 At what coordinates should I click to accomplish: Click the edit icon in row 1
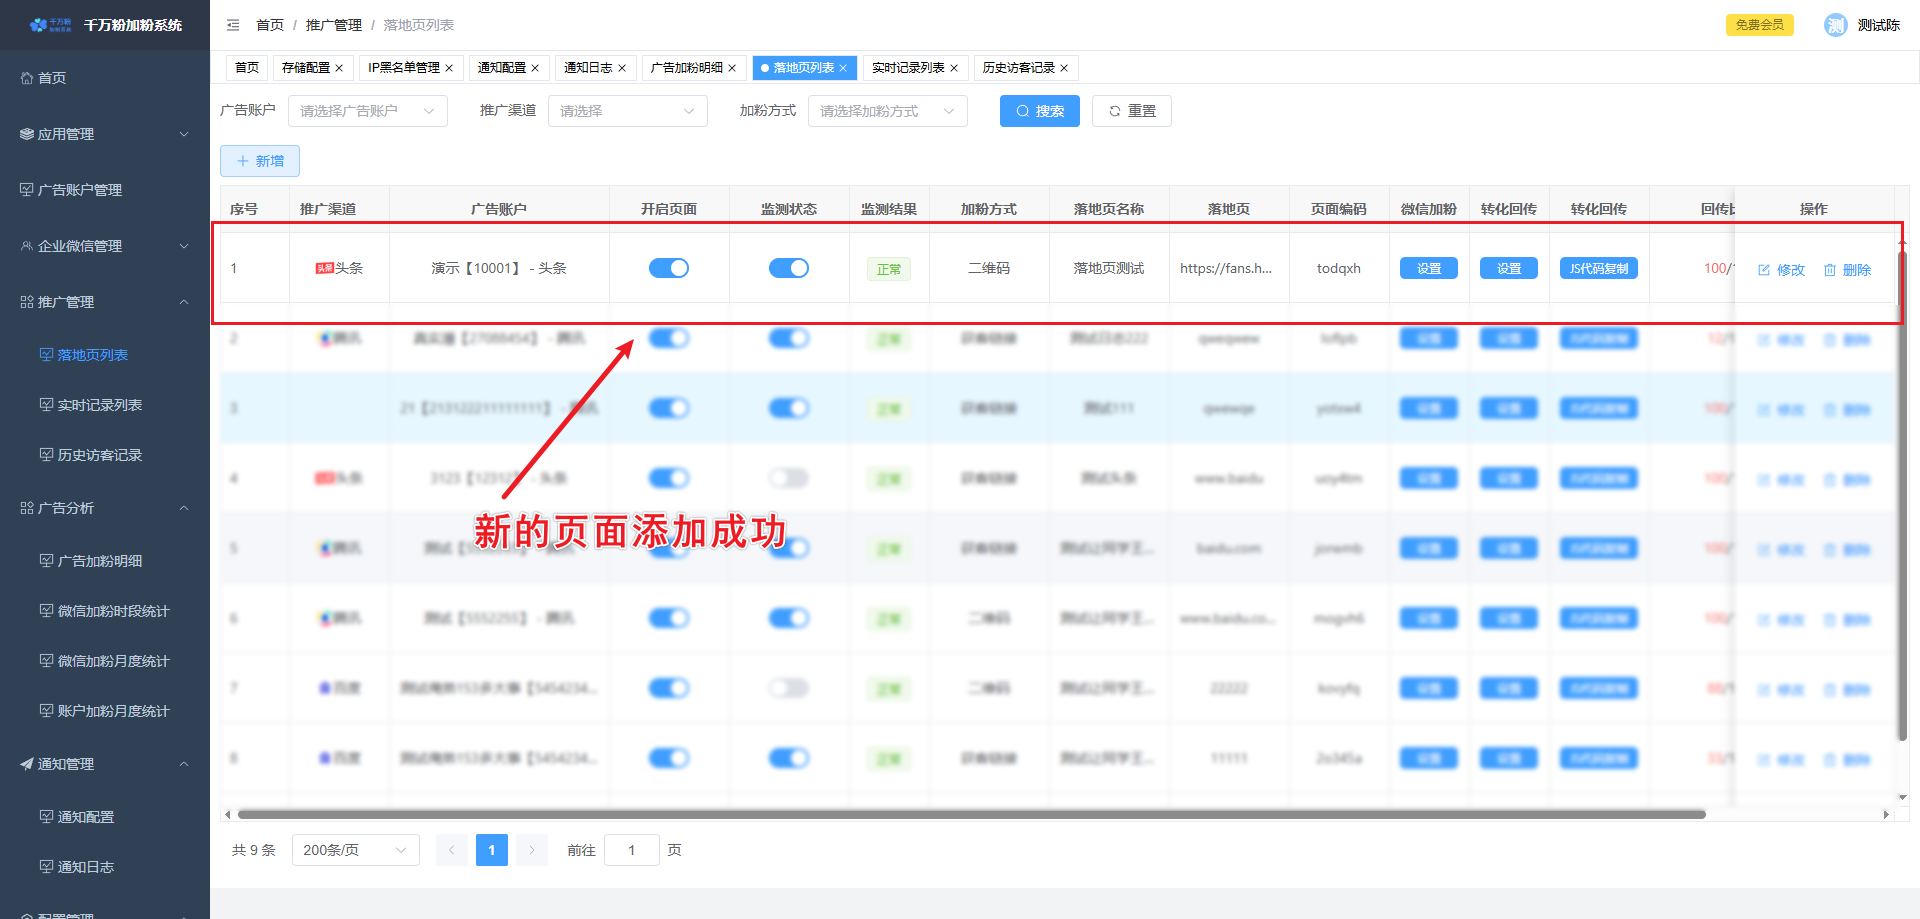tap(1764, 270)
